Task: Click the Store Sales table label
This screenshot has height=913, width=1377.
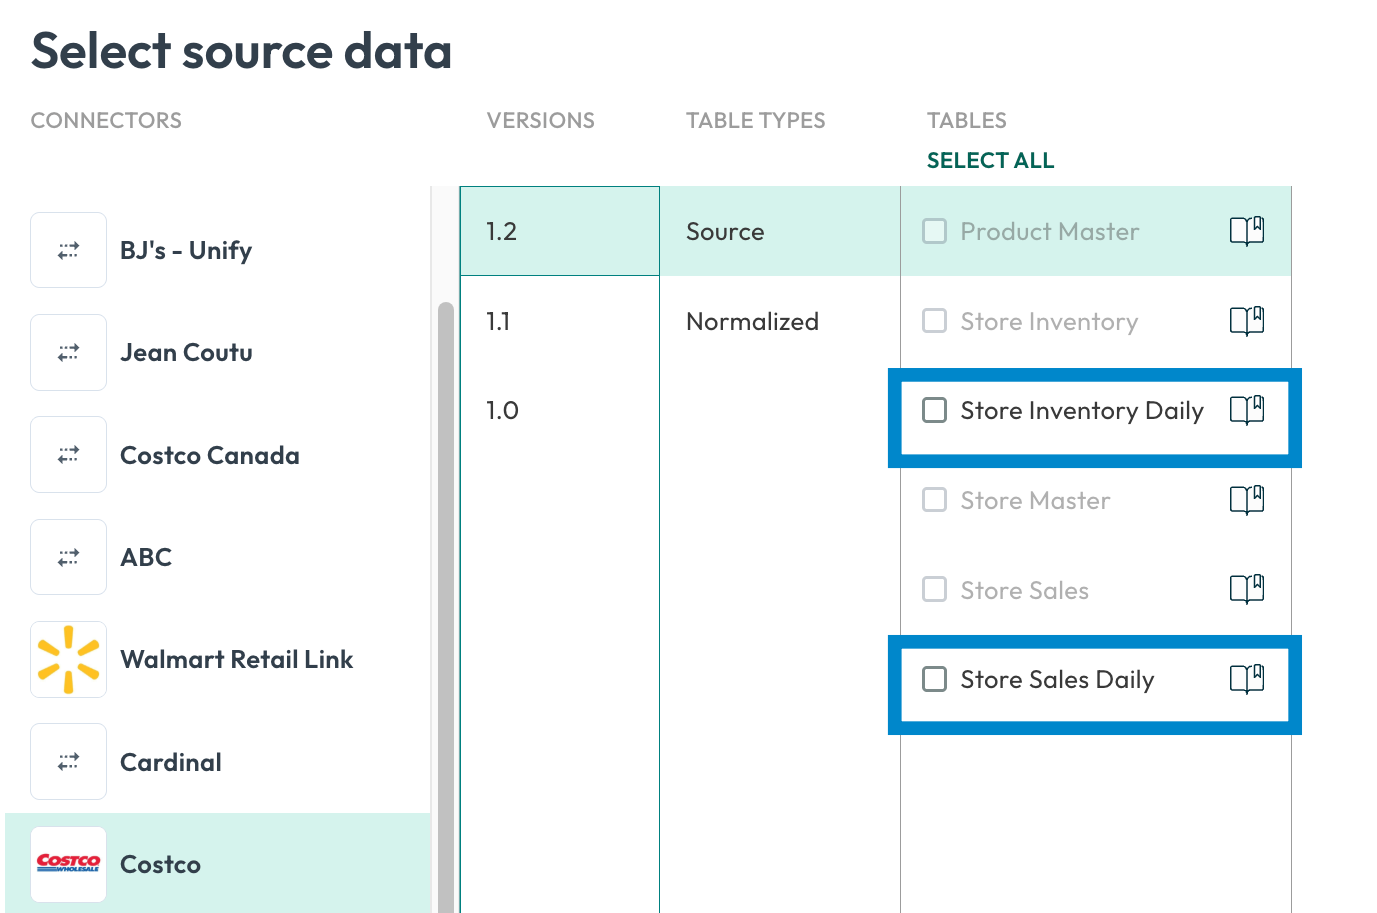Action: click(x=1024, y=590)
